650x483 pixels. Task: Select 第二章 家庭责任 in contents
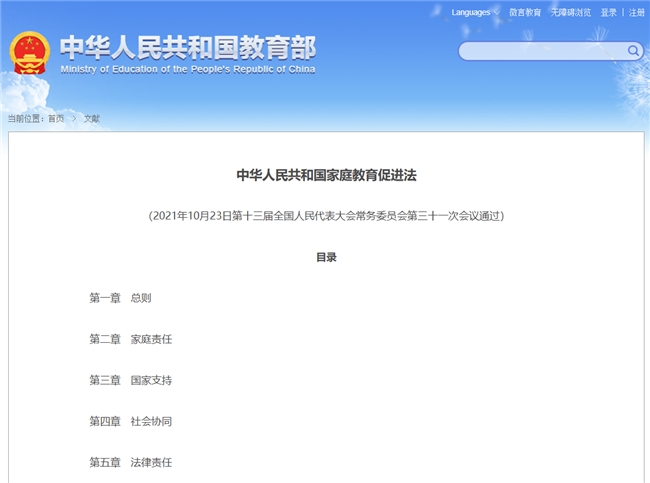[130, 339]
